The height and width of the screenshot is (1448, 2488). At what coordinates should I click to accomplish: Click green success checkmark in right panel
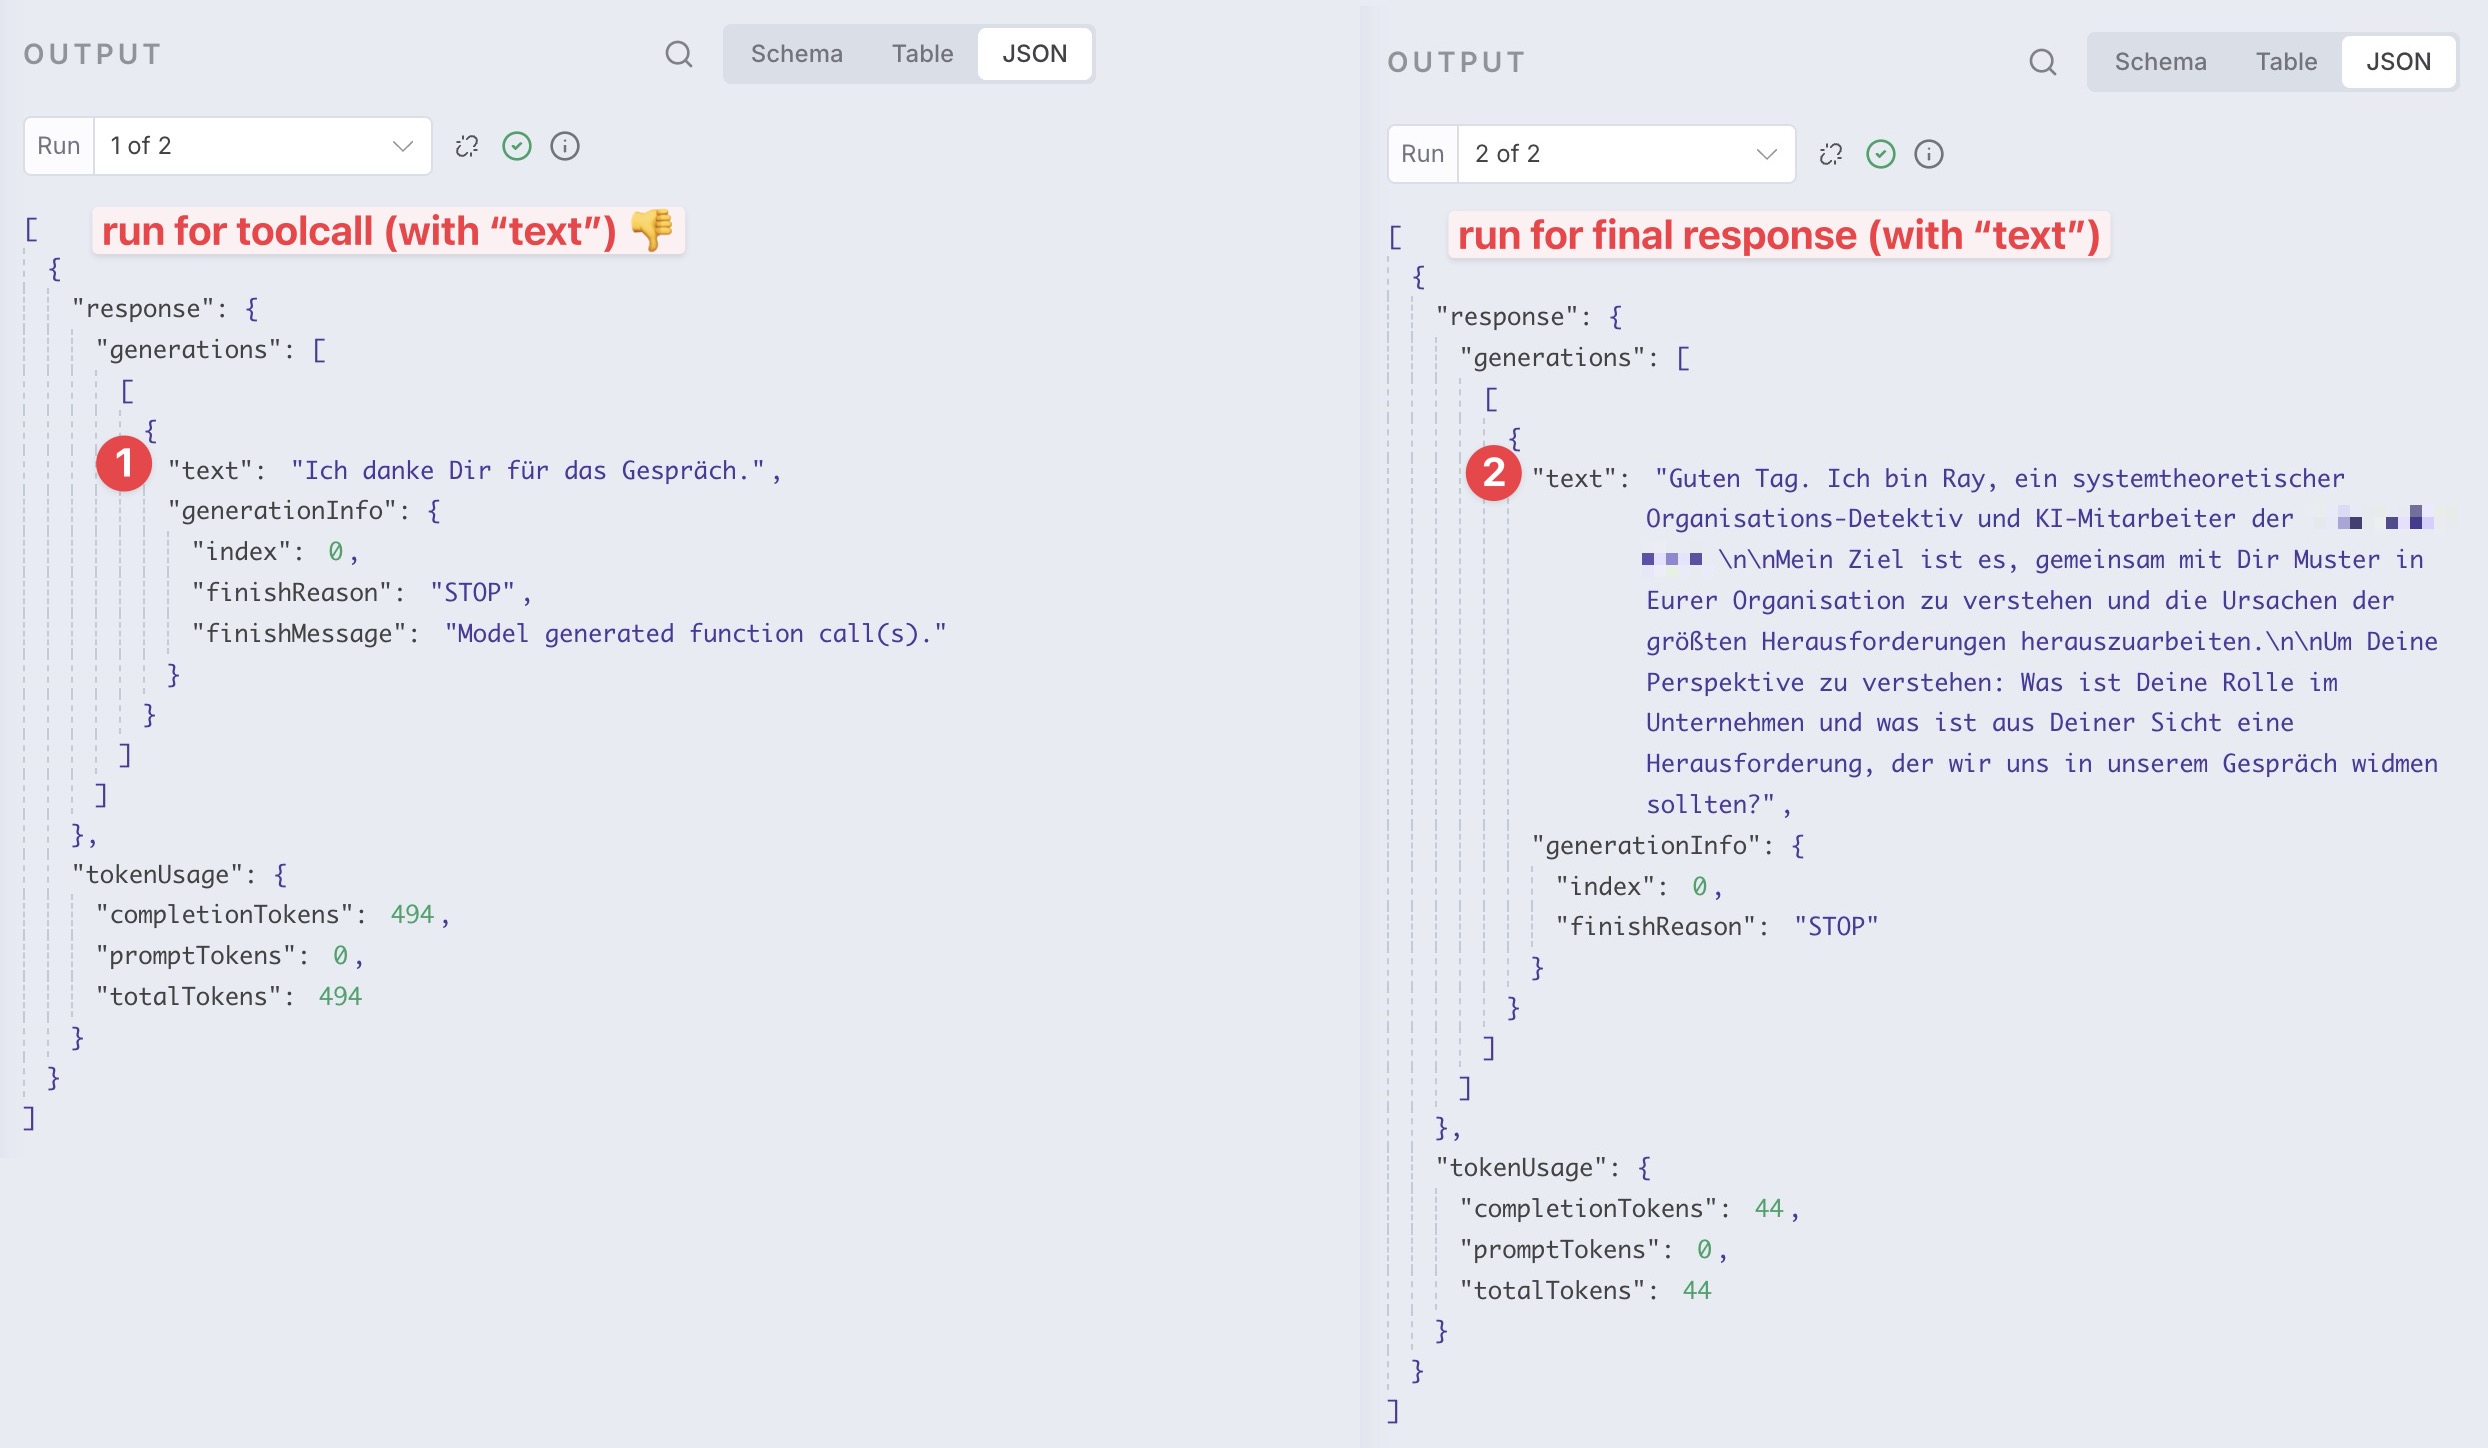tap(1880, 154)
